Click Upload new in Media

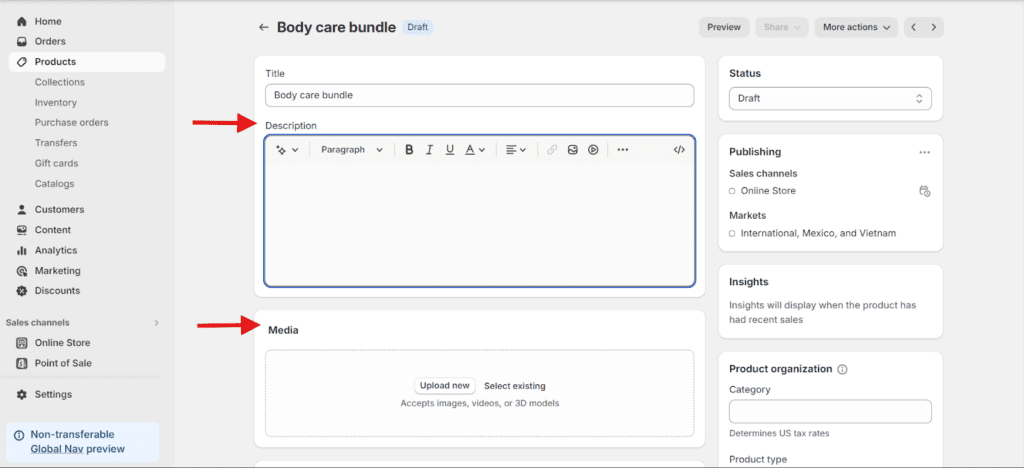click(x=445, y=386)
